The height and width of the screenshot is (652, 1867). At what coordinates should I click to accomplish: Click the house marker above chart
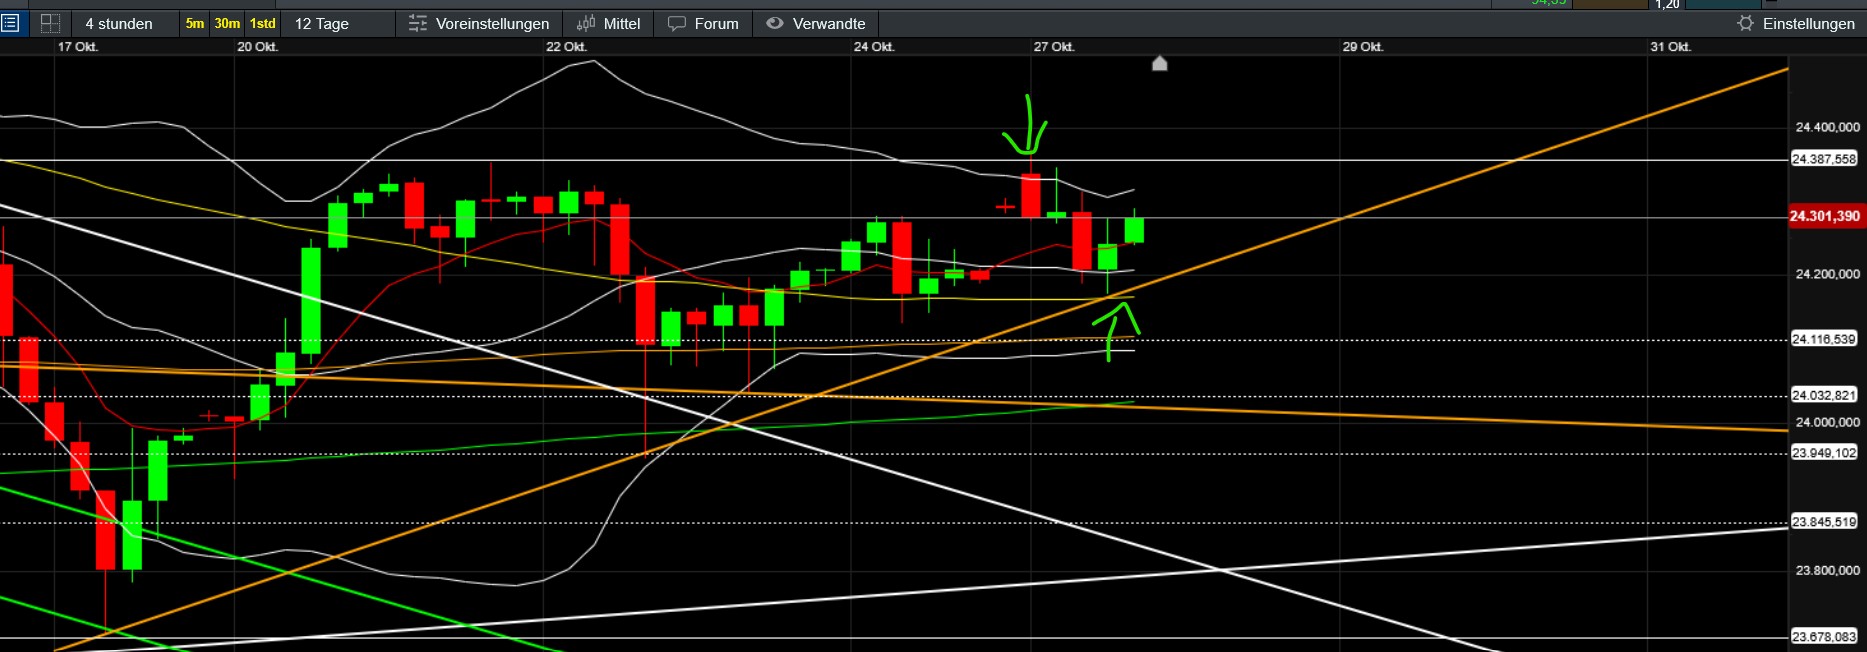pyautogui.click(x=1160, y=64)
